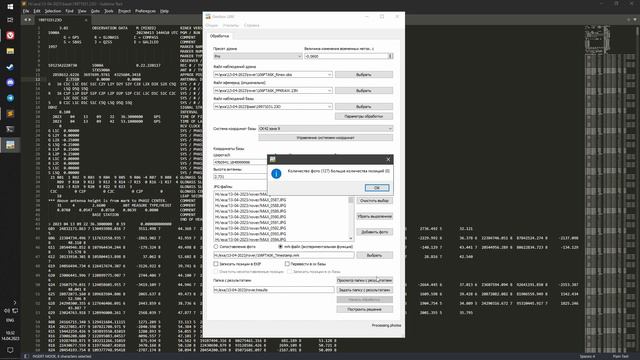Open the volume control in the tray
The width and height of the screenshot is (640, 360).
(x=7, y=311)
